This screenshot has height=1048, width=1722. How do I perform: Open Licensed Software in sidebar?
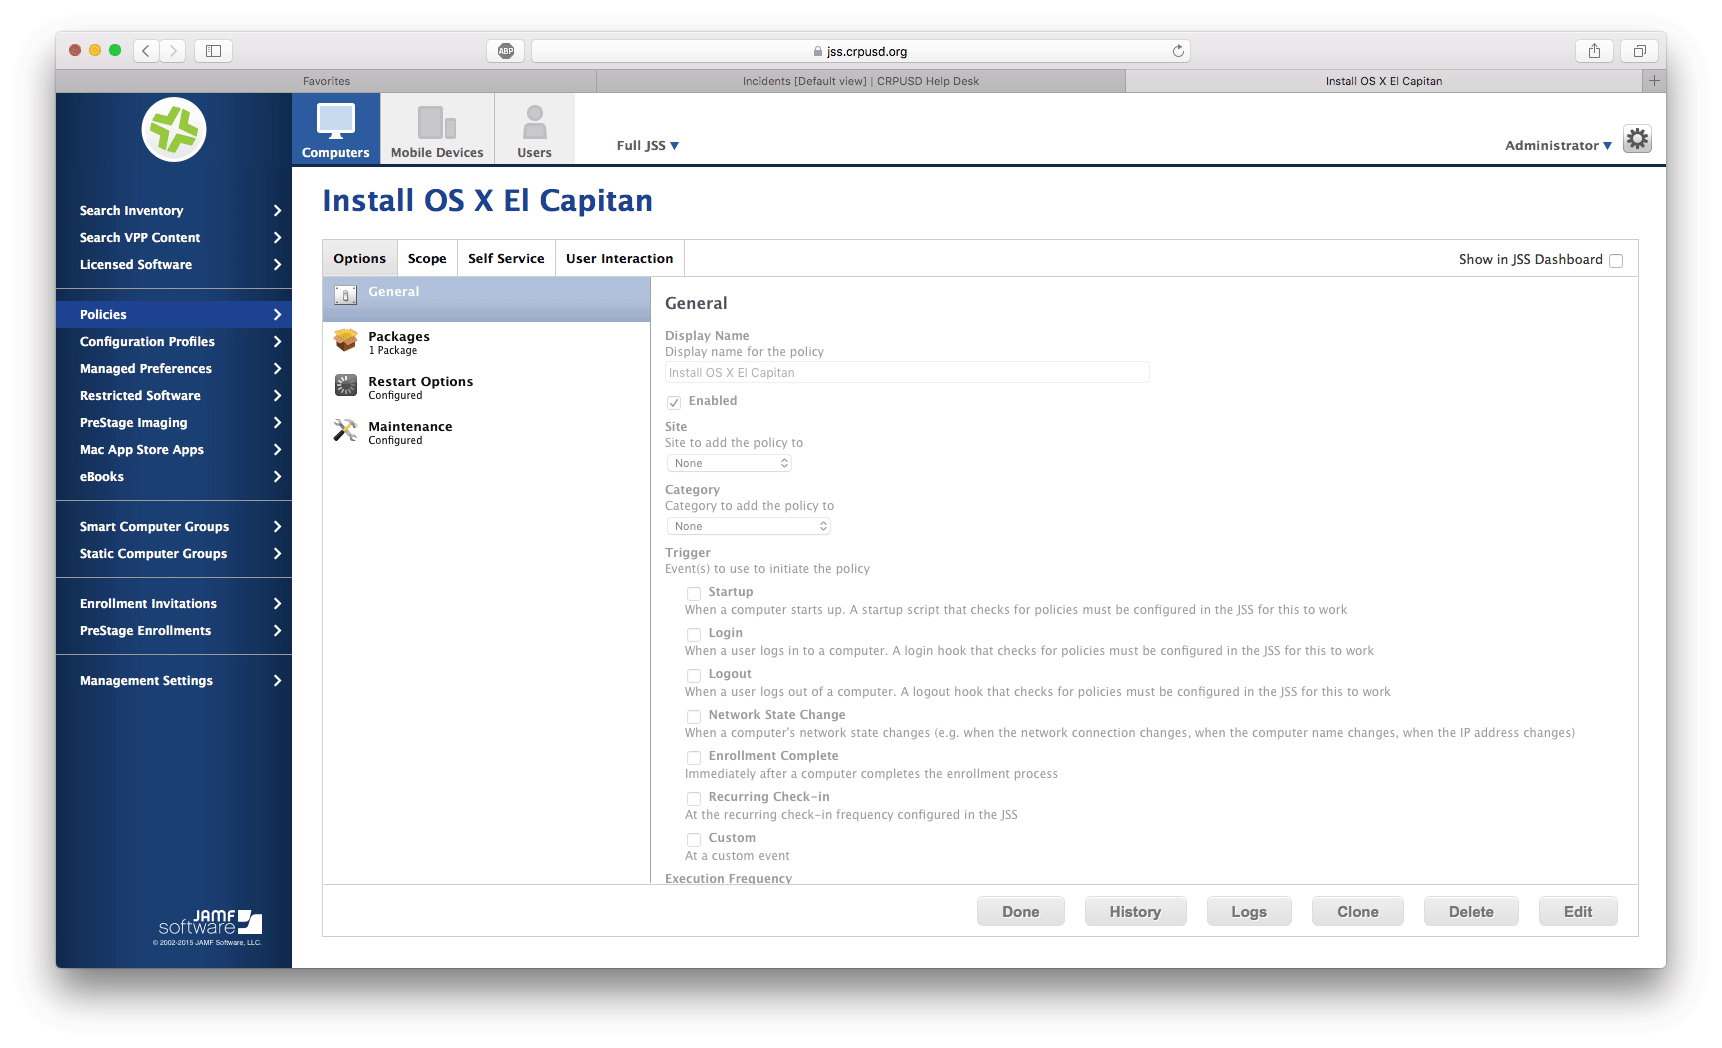coord(174,264)
